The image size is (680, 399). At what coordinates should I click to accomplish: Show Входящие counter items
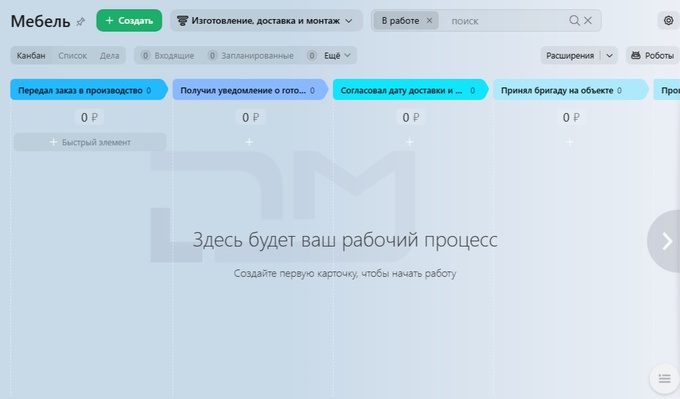[x=167, y=56]
